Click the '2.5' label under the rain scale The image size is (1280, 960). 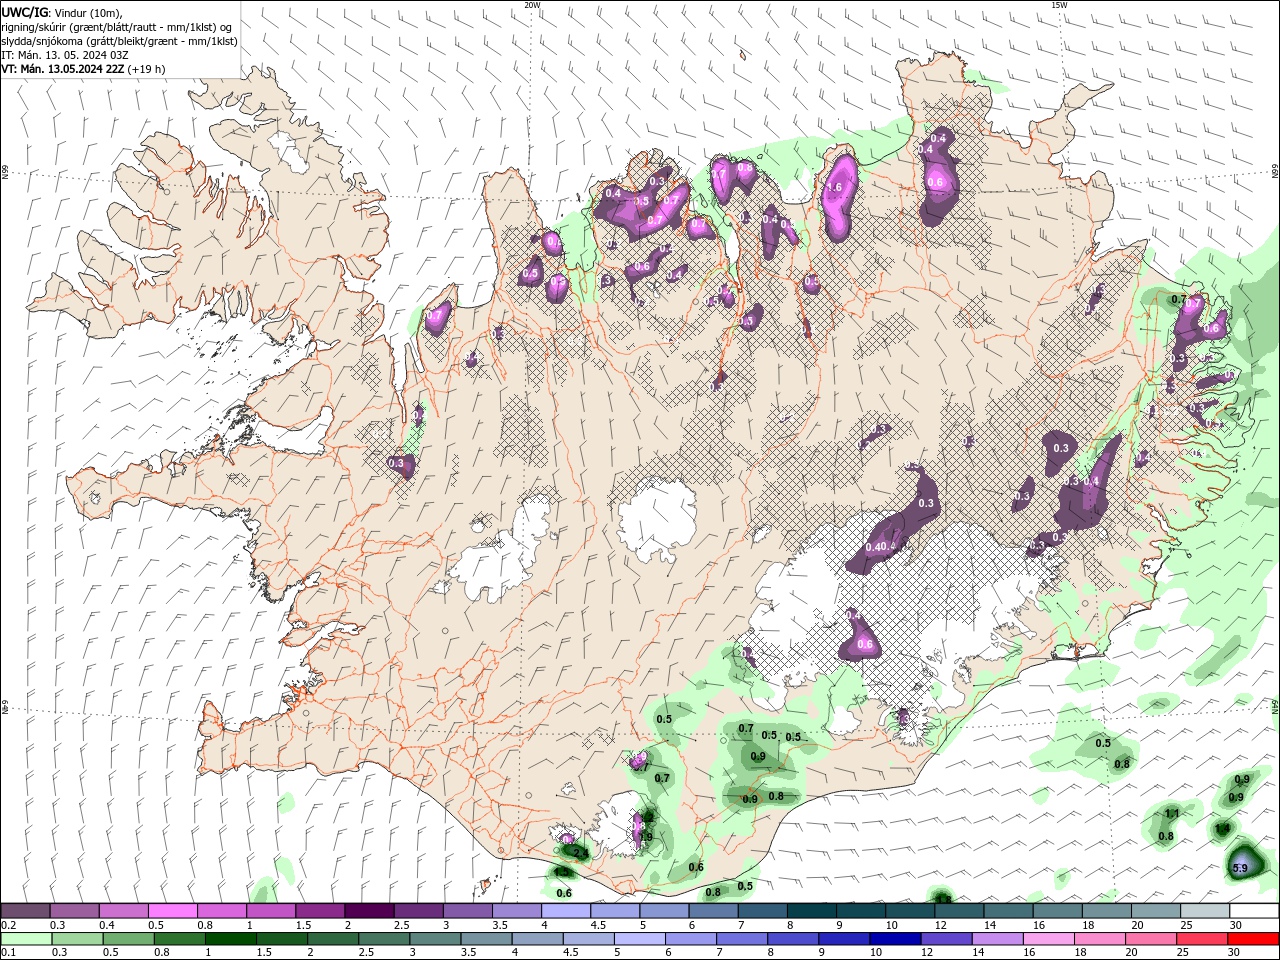click(366, 952)
